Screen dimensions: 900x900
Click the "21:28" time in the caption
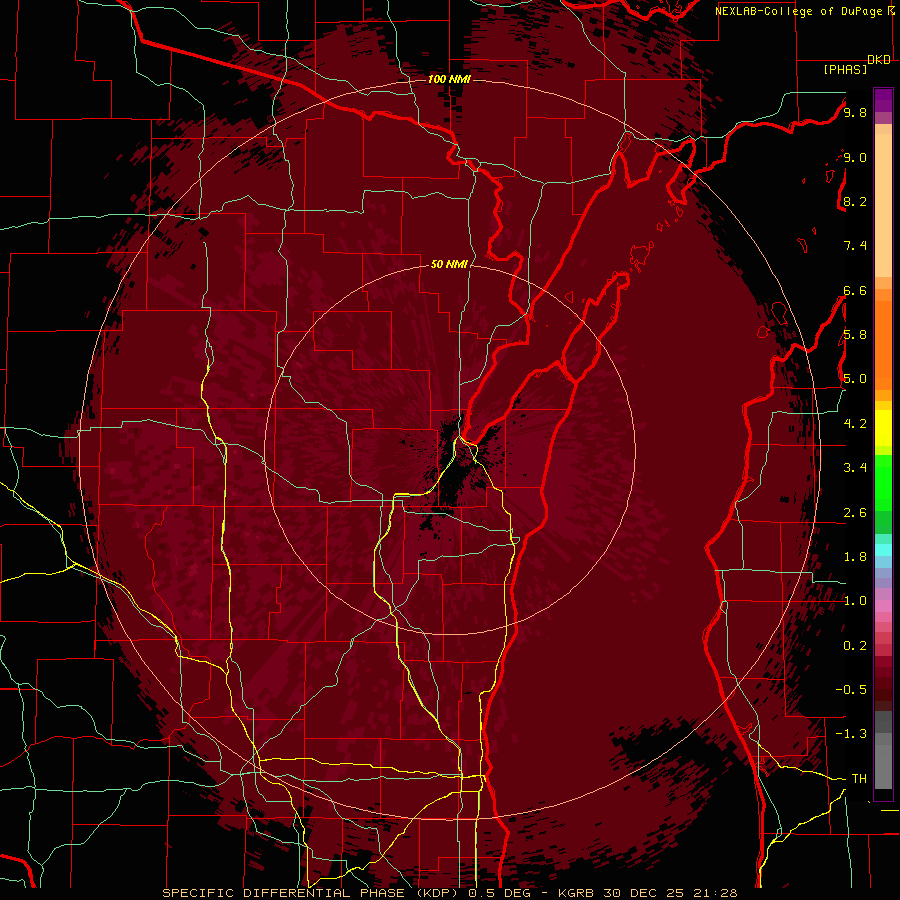(715, 893)
